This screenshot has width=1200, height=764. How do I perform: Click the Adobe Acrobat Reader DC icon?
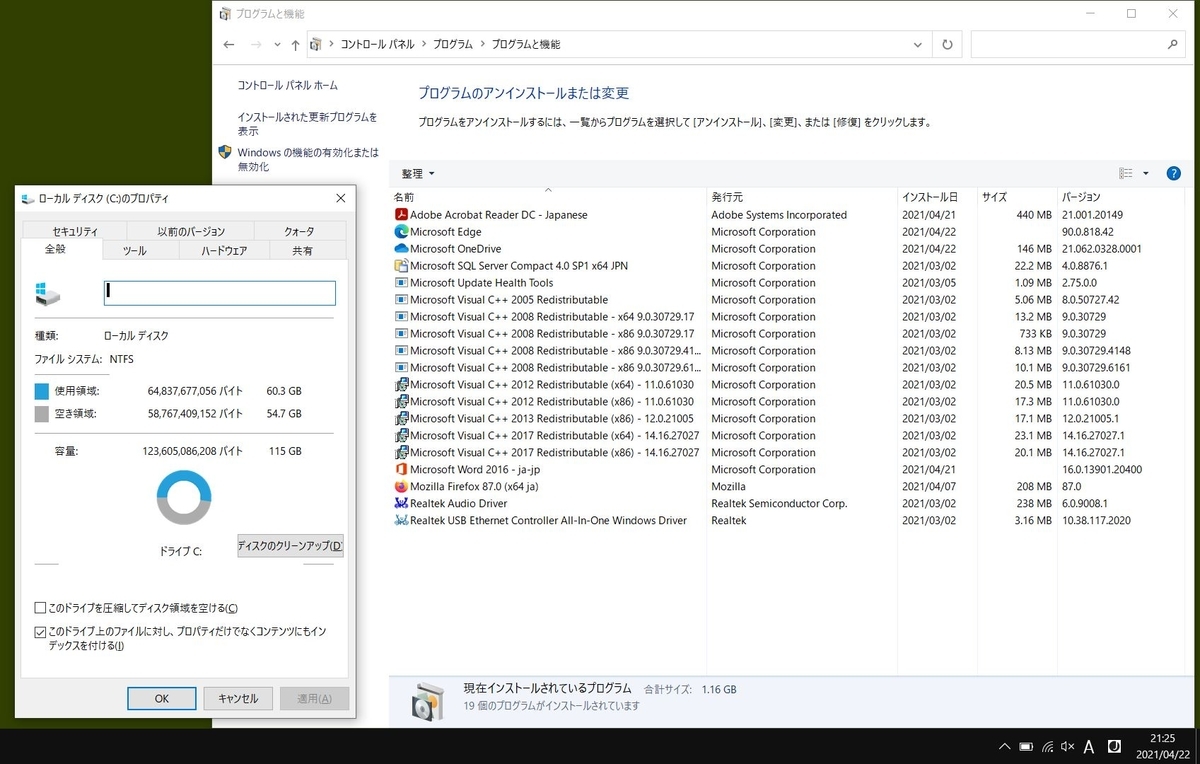[x=401, y=215]
